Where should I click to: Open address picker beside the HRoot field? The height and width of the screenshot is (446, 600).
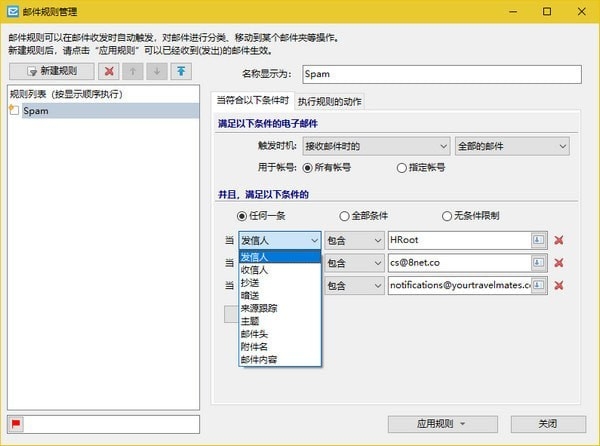(538, 240)
